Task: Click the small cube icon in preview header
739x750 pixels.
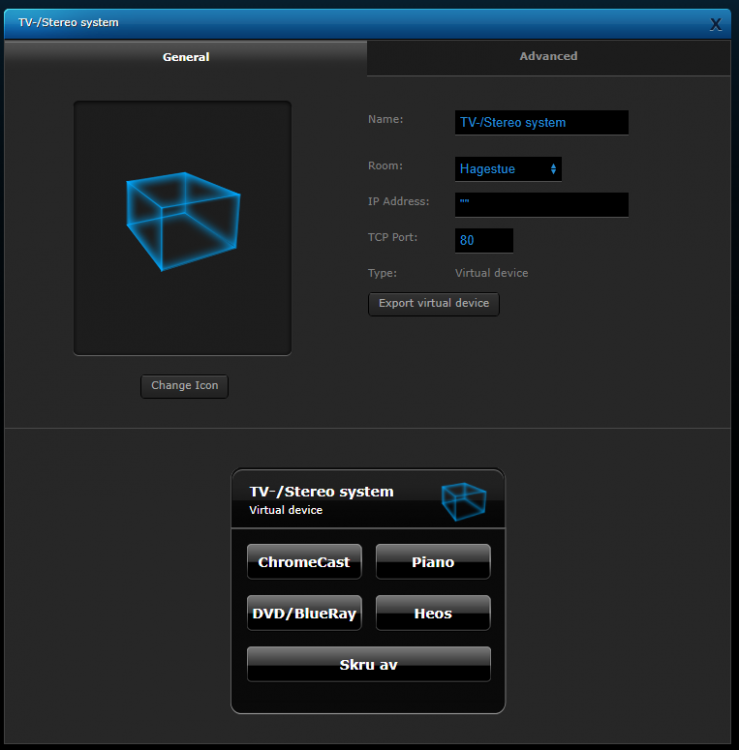Action: pos(463,500)
